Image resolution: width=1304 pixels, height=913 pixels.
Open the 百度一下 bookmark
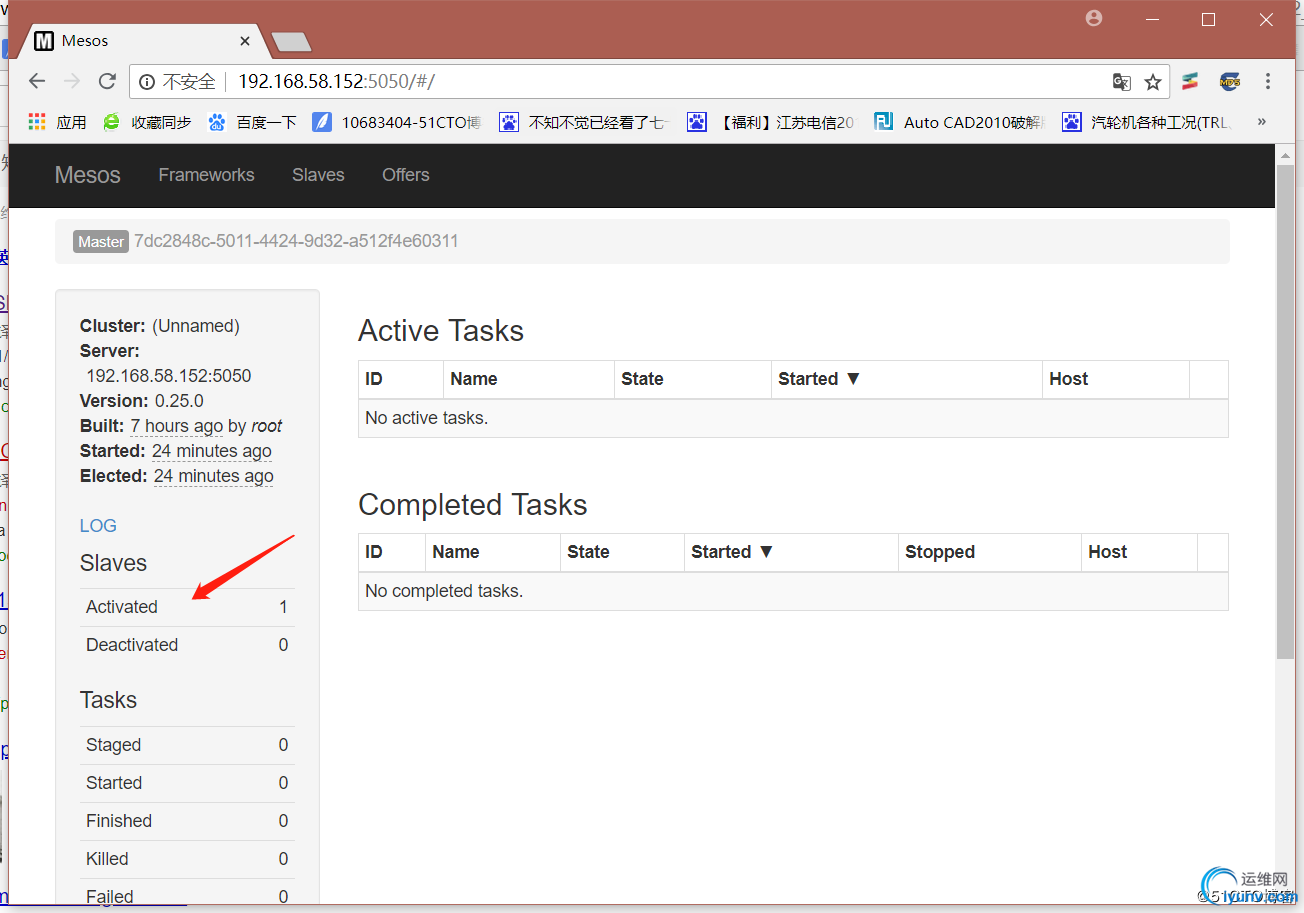(252, 122)
